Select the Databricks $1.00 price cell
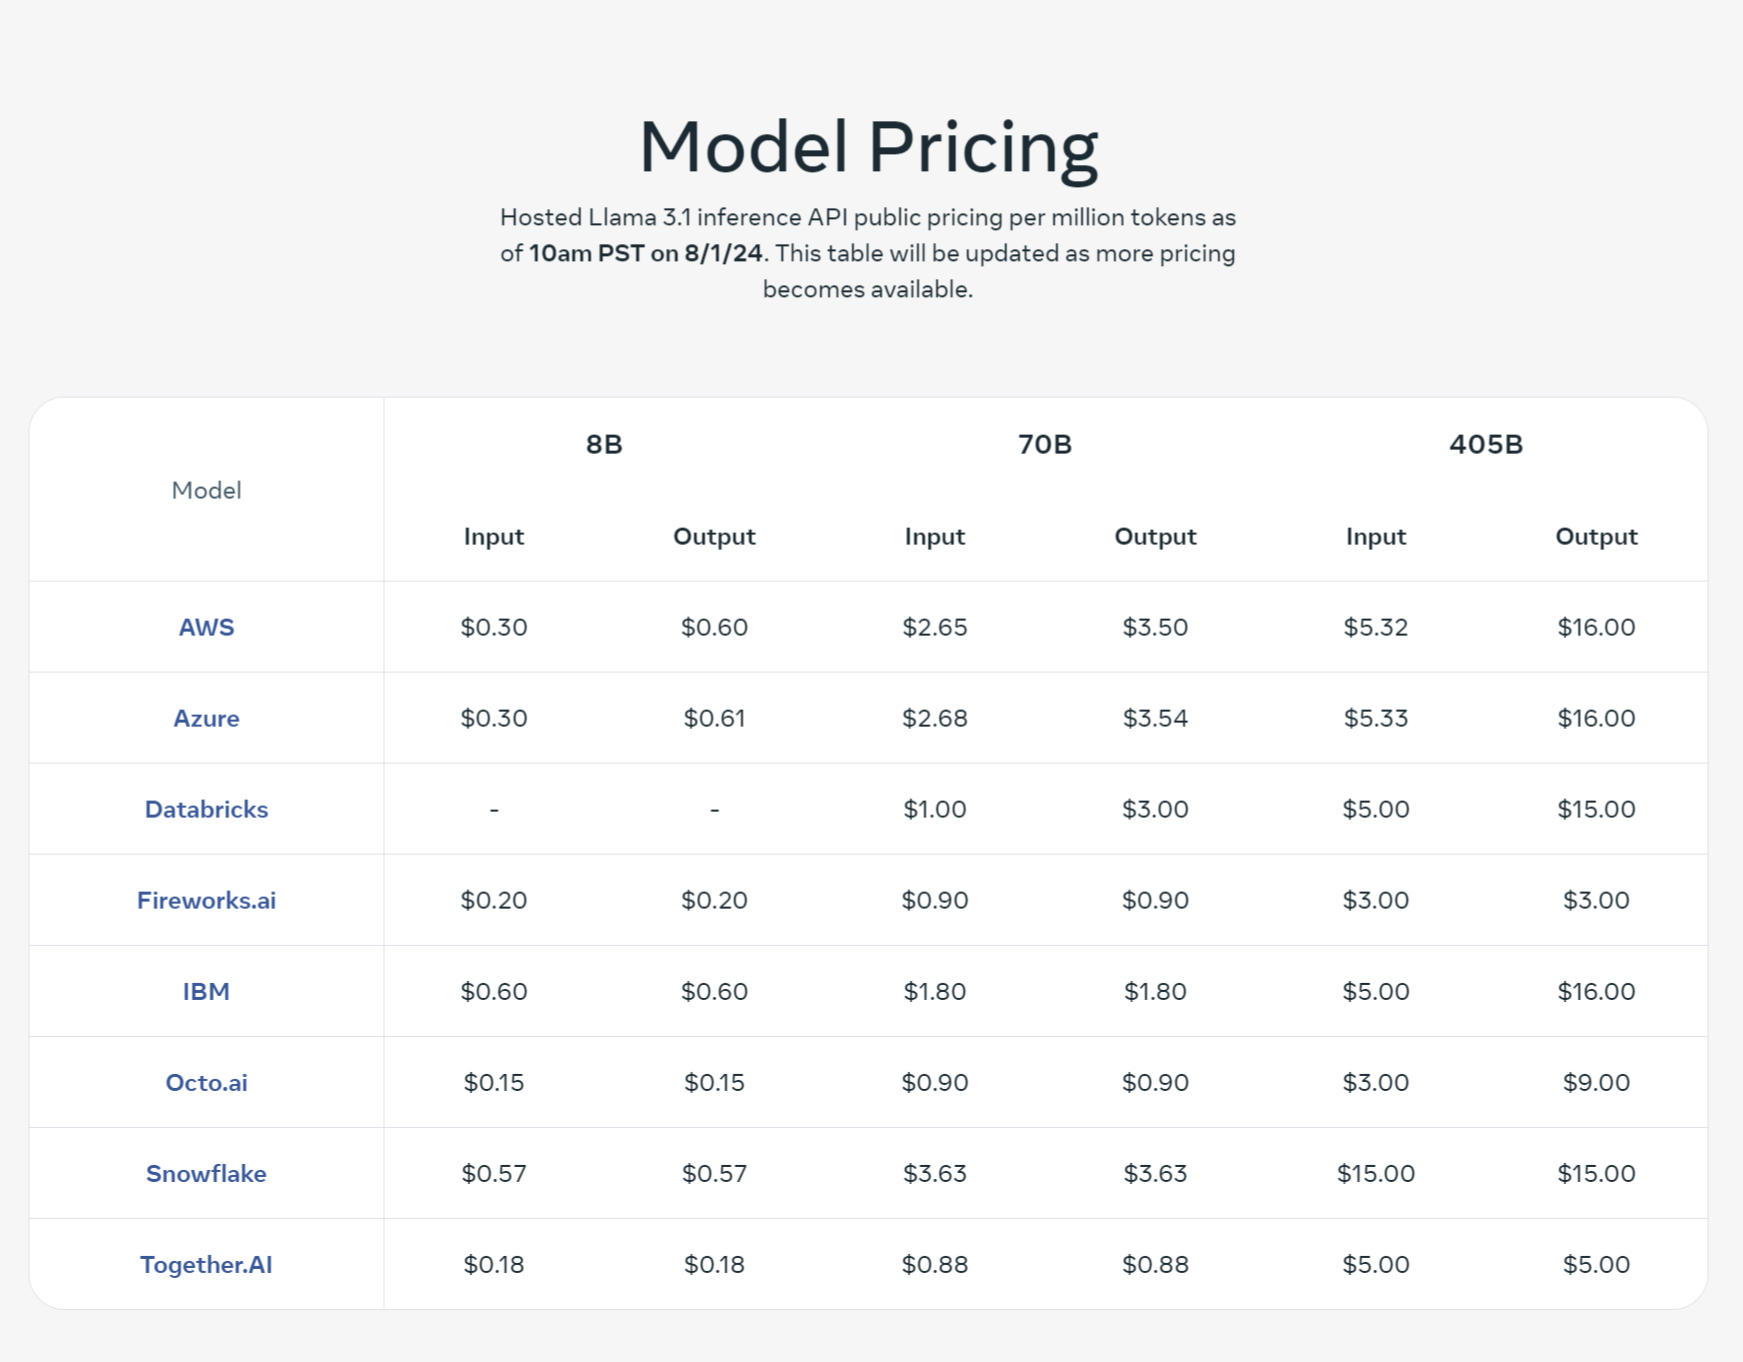This screenshot has height=1362, width=1743. [x=935, y=809]
